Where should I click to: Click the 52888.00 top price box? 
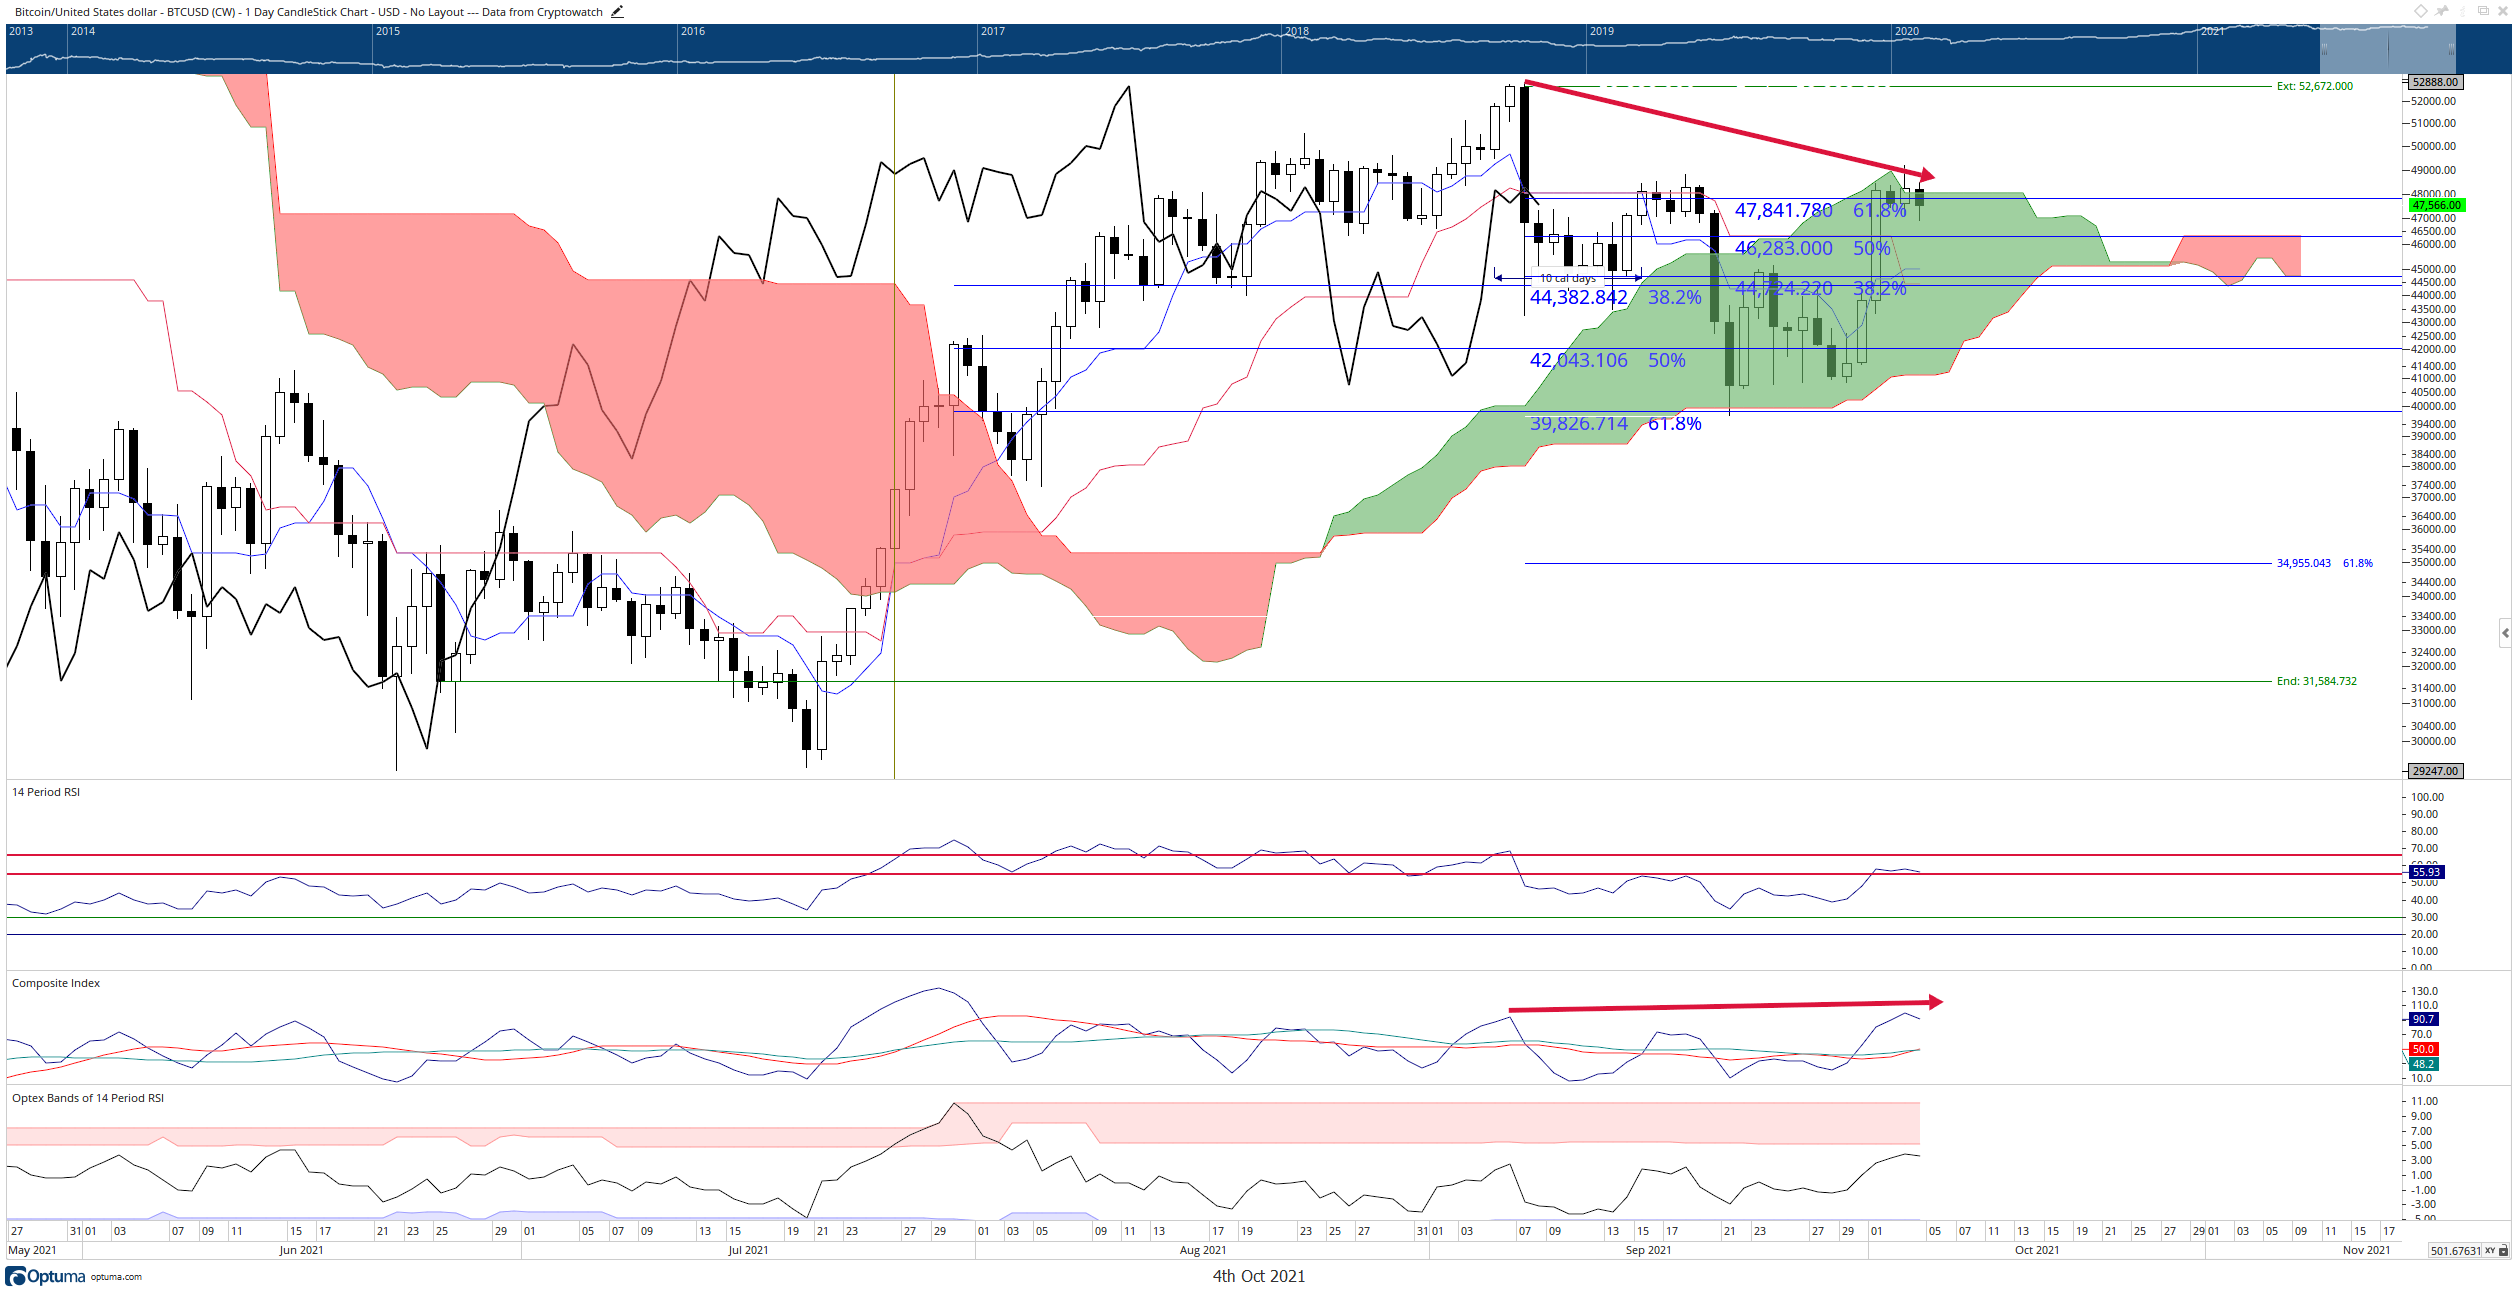tap(2434, 82)
